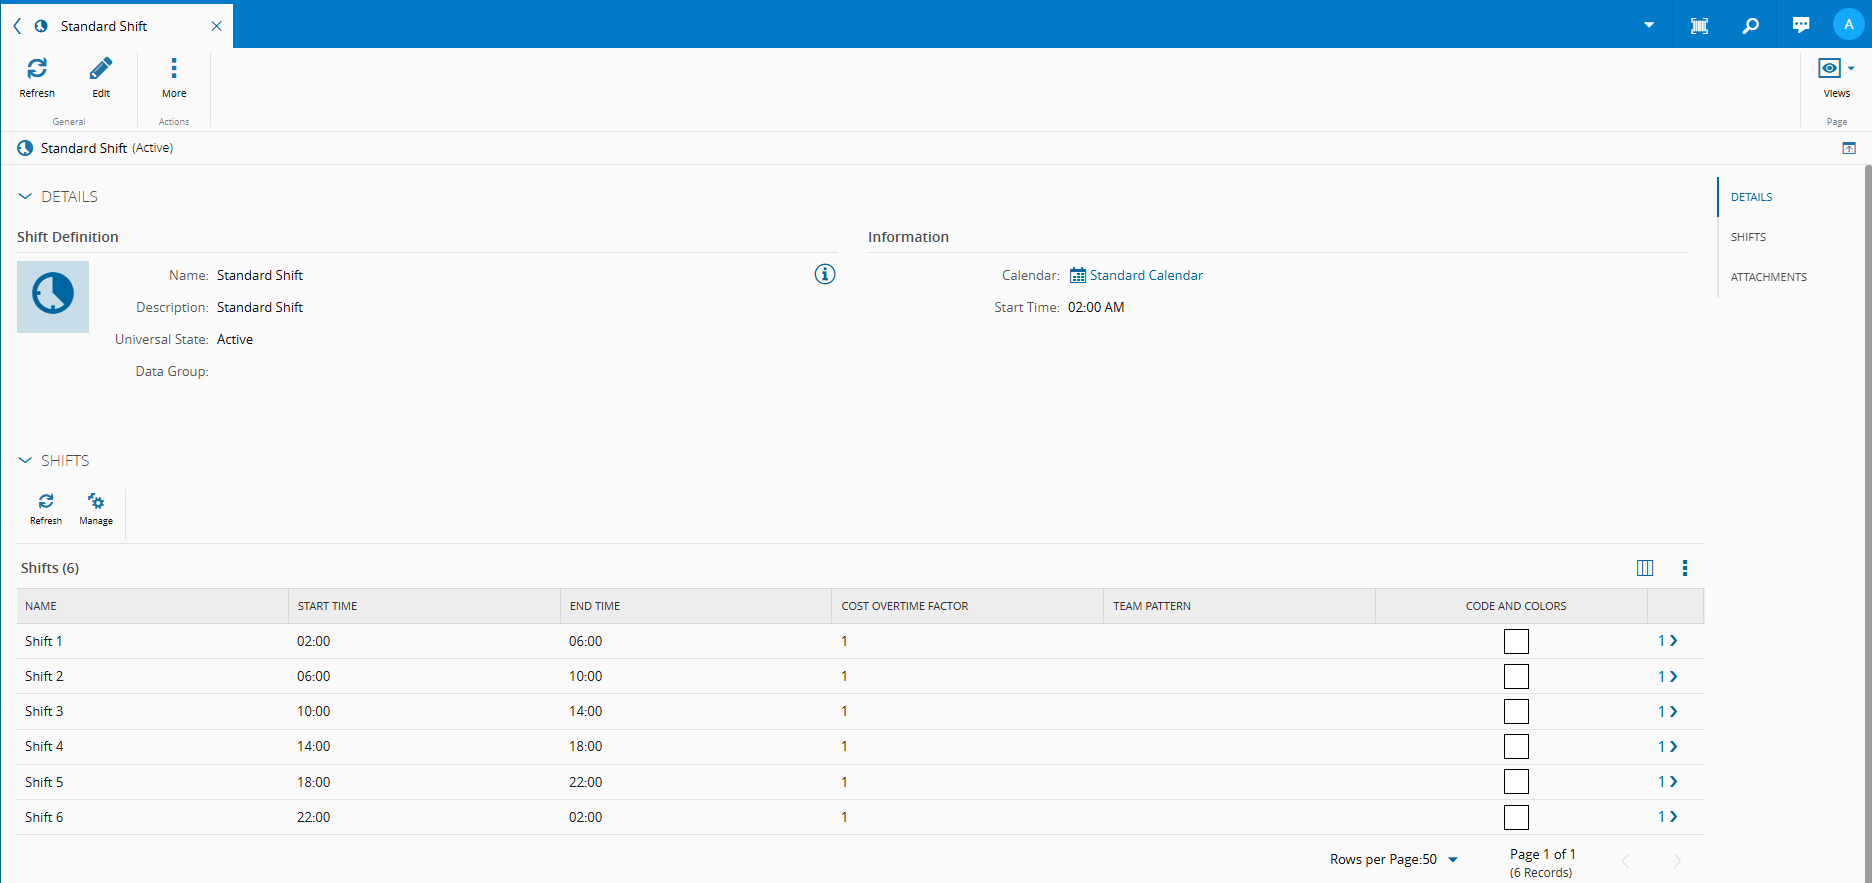Open the search magnifier in header

point(1750,26)
